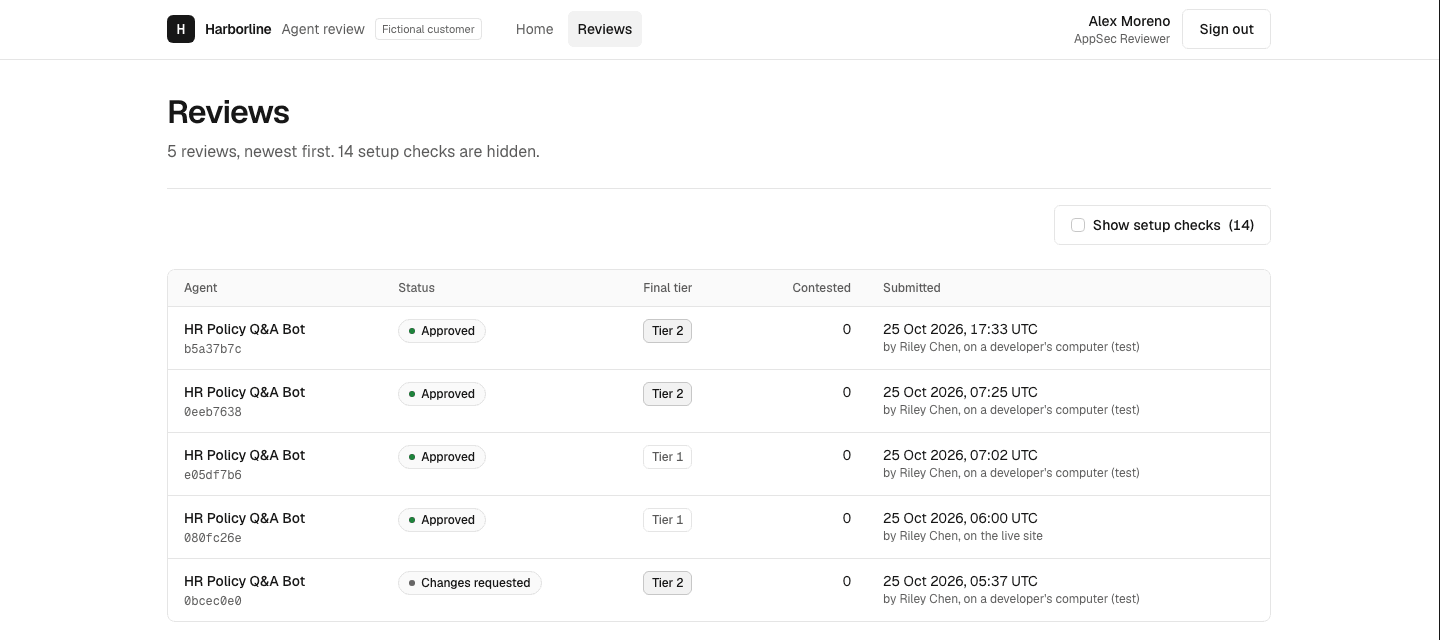Click Contested count 0 in 0bcec0e0 row
Image resolution: width=1440 pixels, height=640 pixels.
click(x=846, y=581)
